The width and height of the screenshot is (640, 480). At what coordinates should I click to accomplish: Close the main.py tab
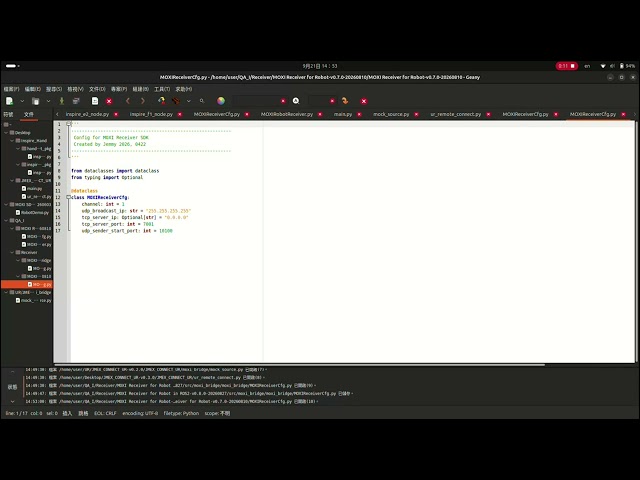point(359,114)
